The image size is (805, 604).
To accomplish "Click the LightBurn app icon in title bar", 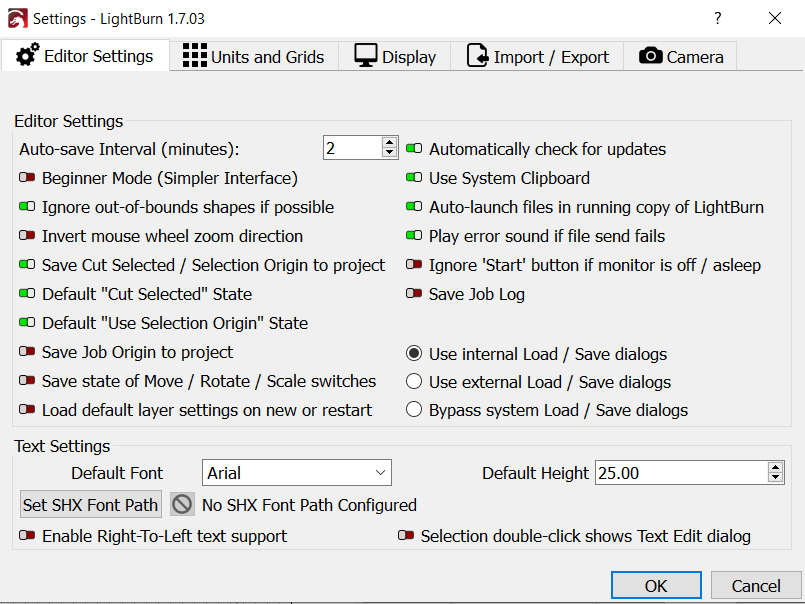I will (17, 18).
